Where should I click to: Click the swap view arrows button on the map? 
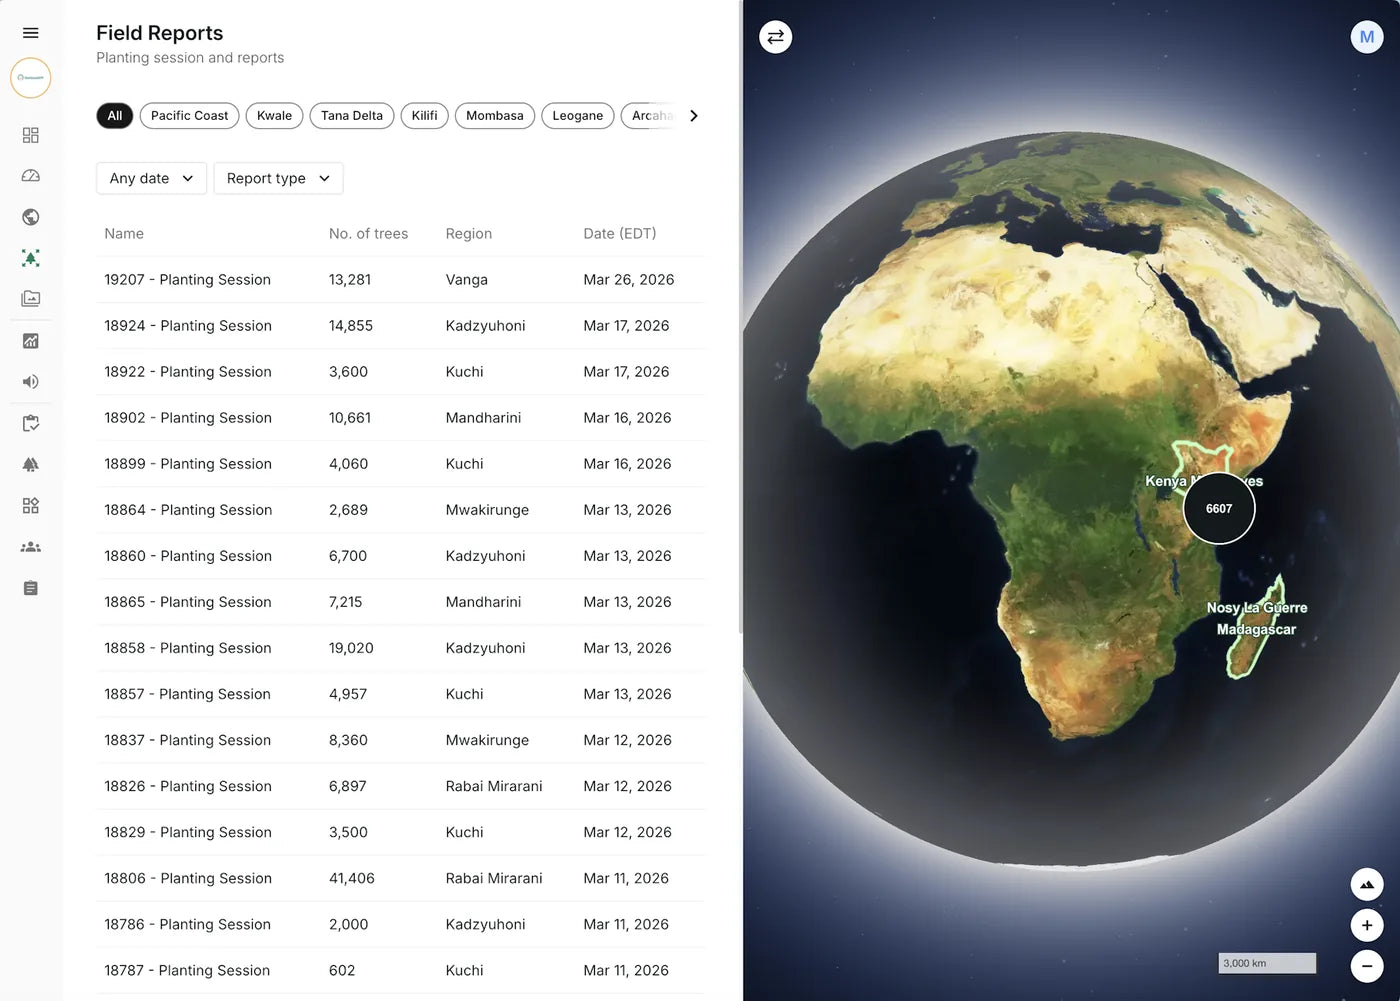(776, 37)
